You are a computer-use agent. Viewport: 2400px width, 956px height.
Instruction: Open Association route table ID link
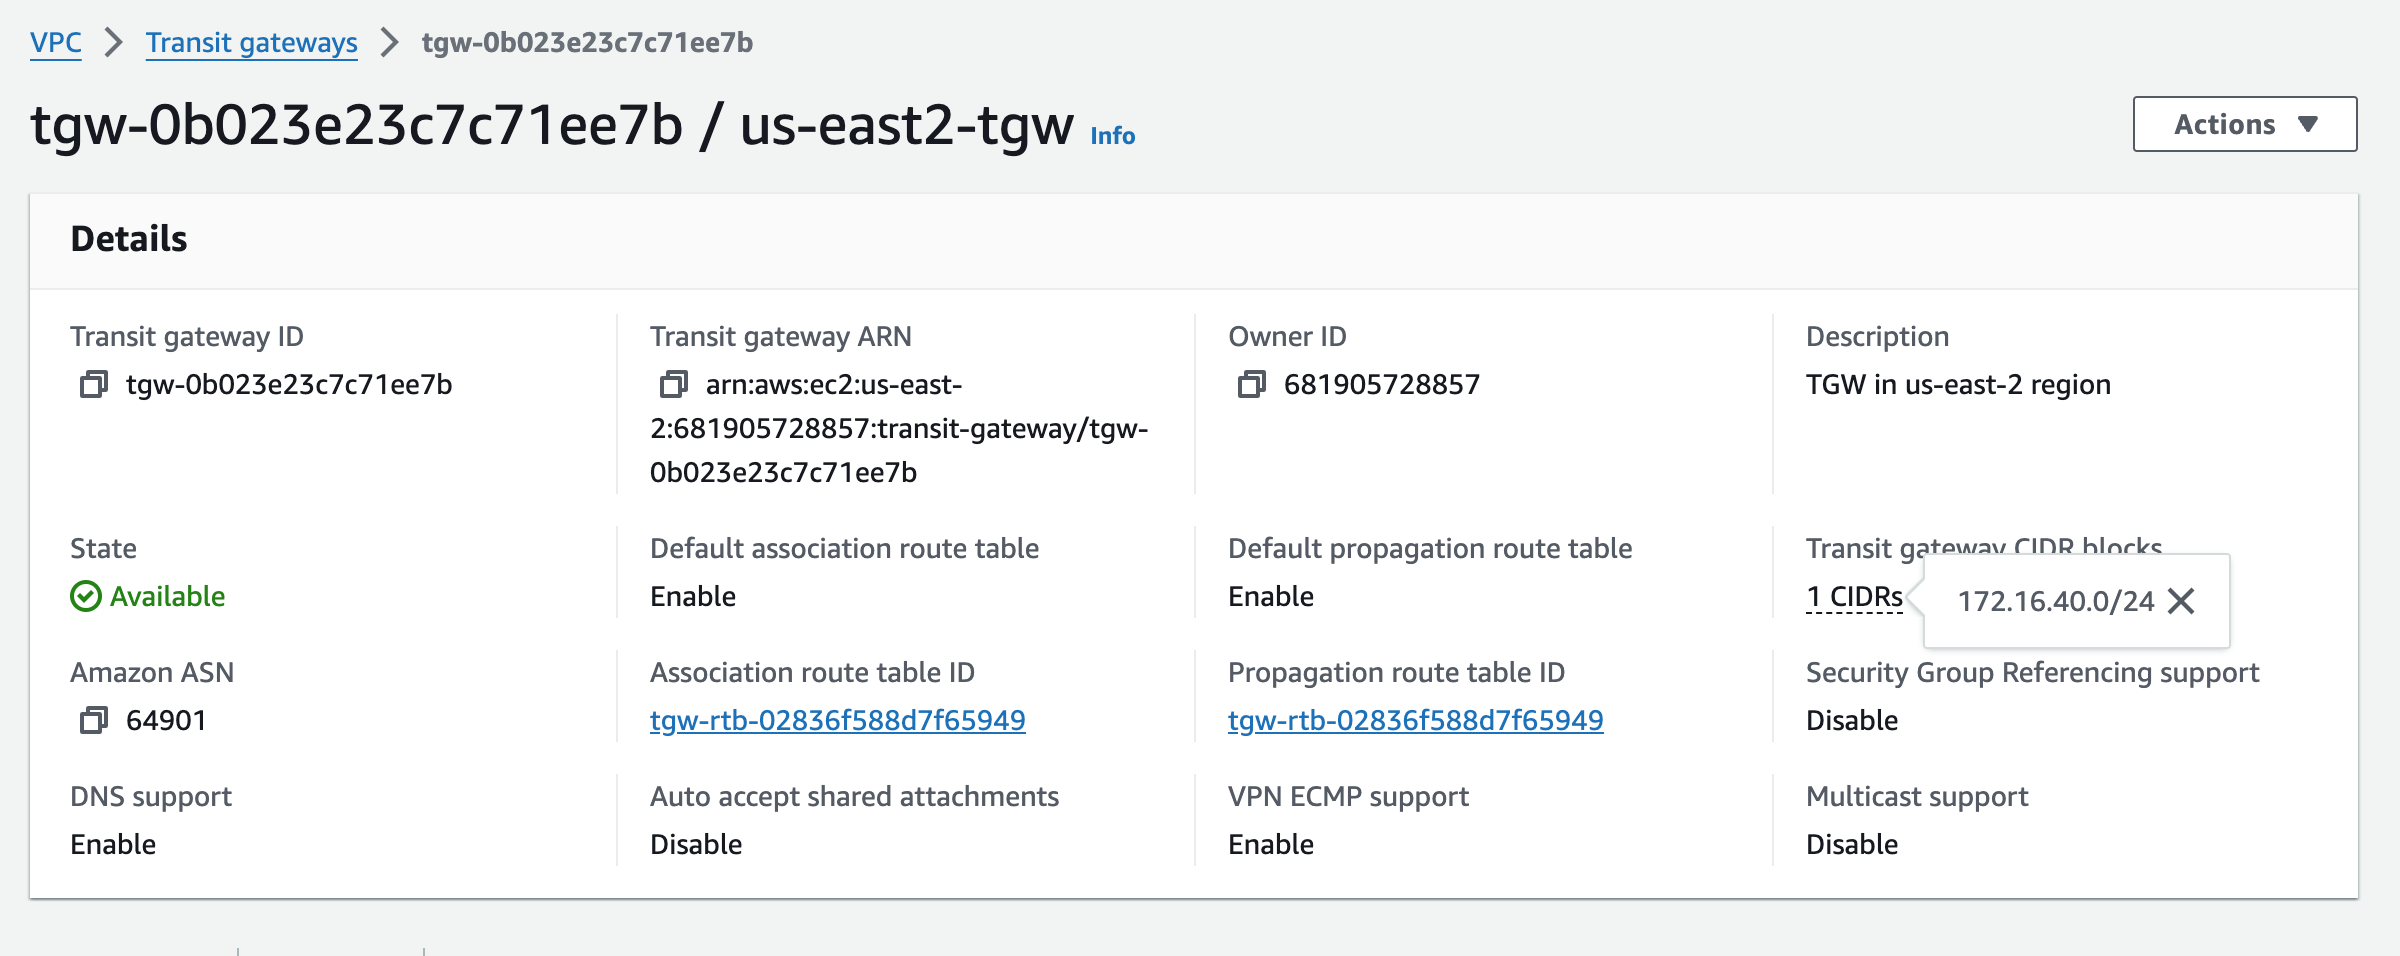pos(838,720)
